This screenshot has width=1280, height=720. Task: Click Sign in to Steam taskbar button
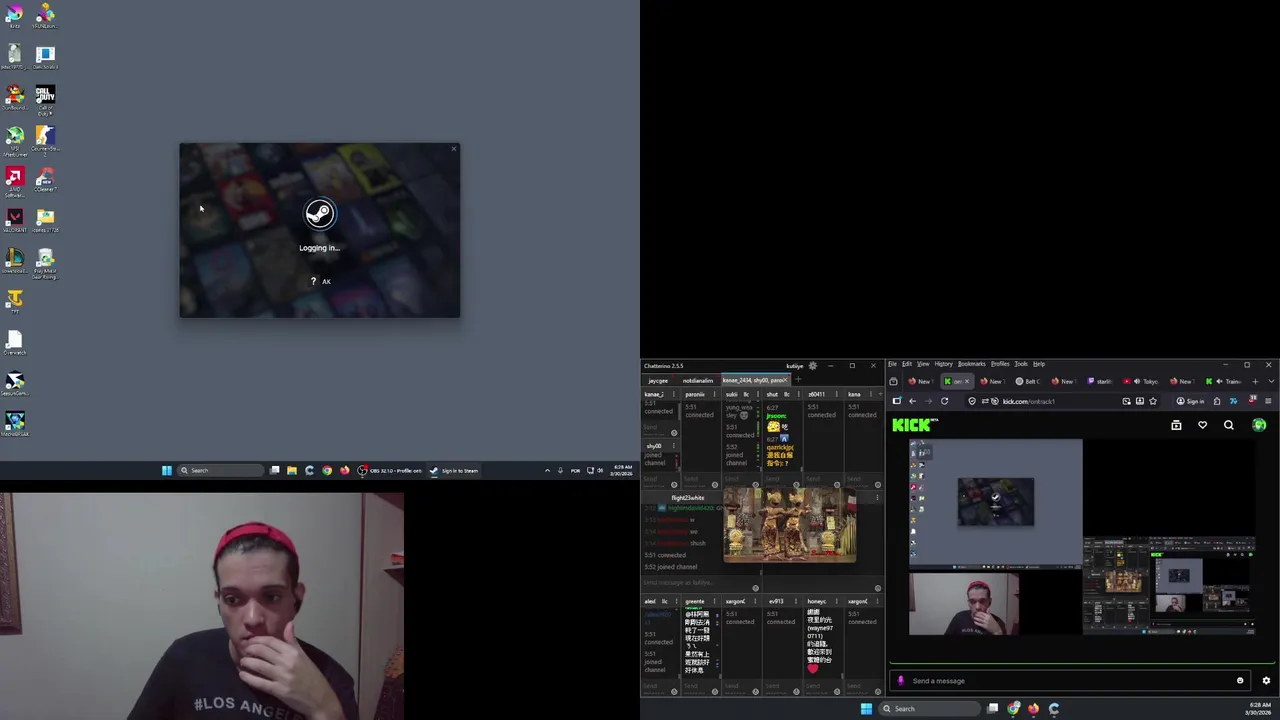[454, 470]
